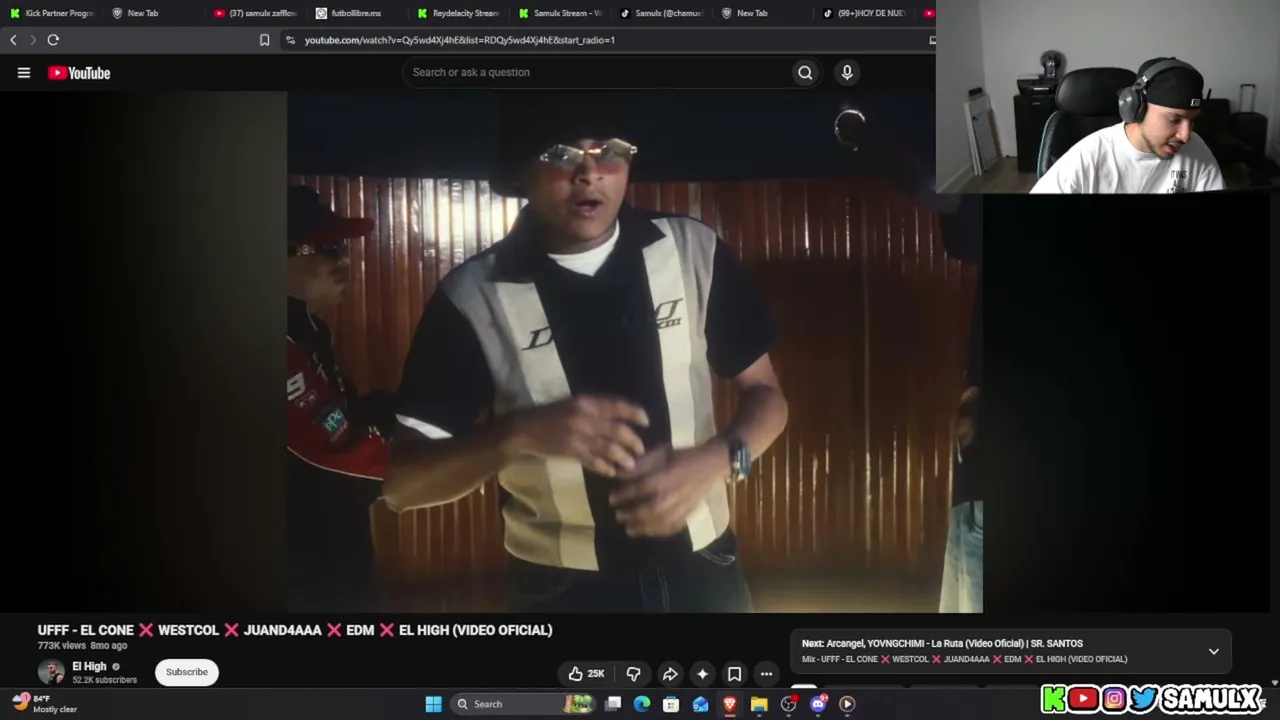Click the browser address bar URL
1280x720 pixels.
[x=460, y=40]
